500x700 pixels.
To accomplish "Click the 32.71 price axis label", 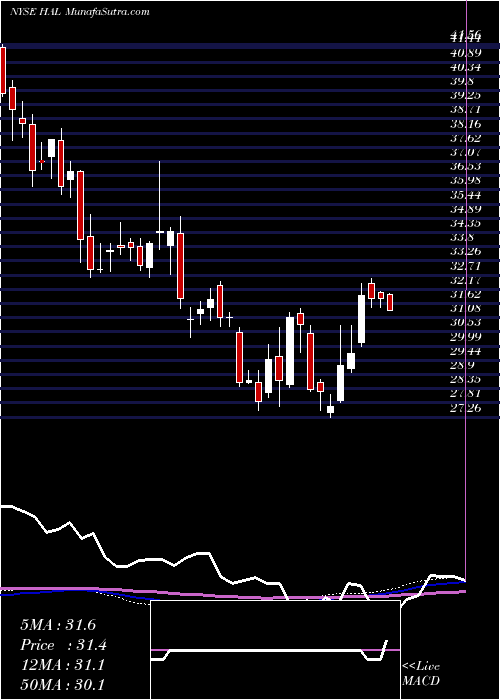I will (466, 266).
